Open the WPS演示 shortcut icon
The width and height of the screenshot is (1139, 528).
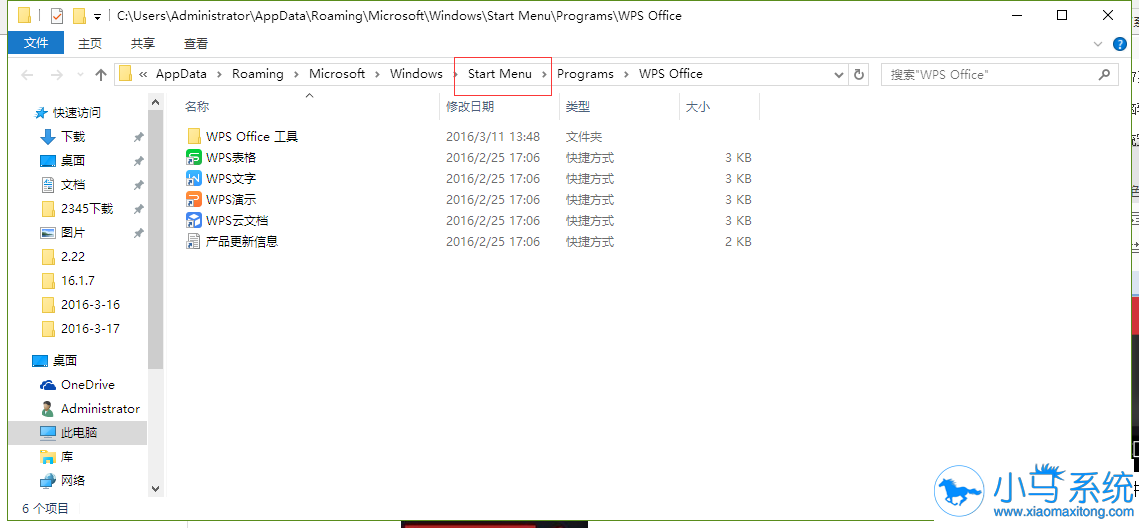tap(194, 199)
